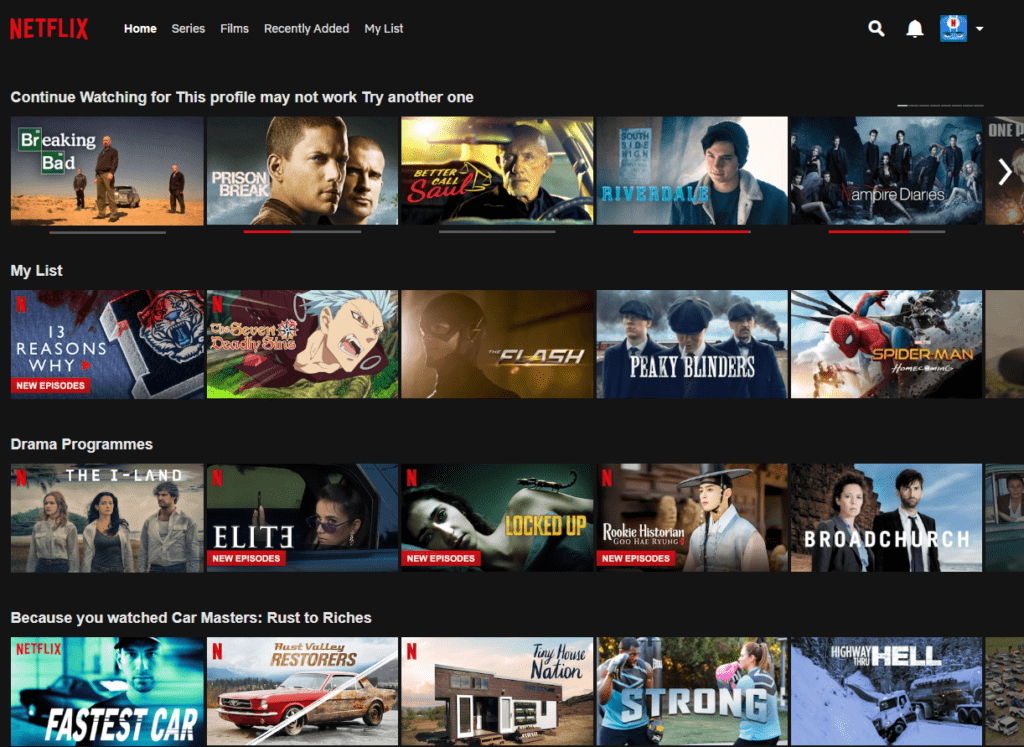Select Recently Added in navigation
Screen dimensions: 1024x747
tap(306, 29)
